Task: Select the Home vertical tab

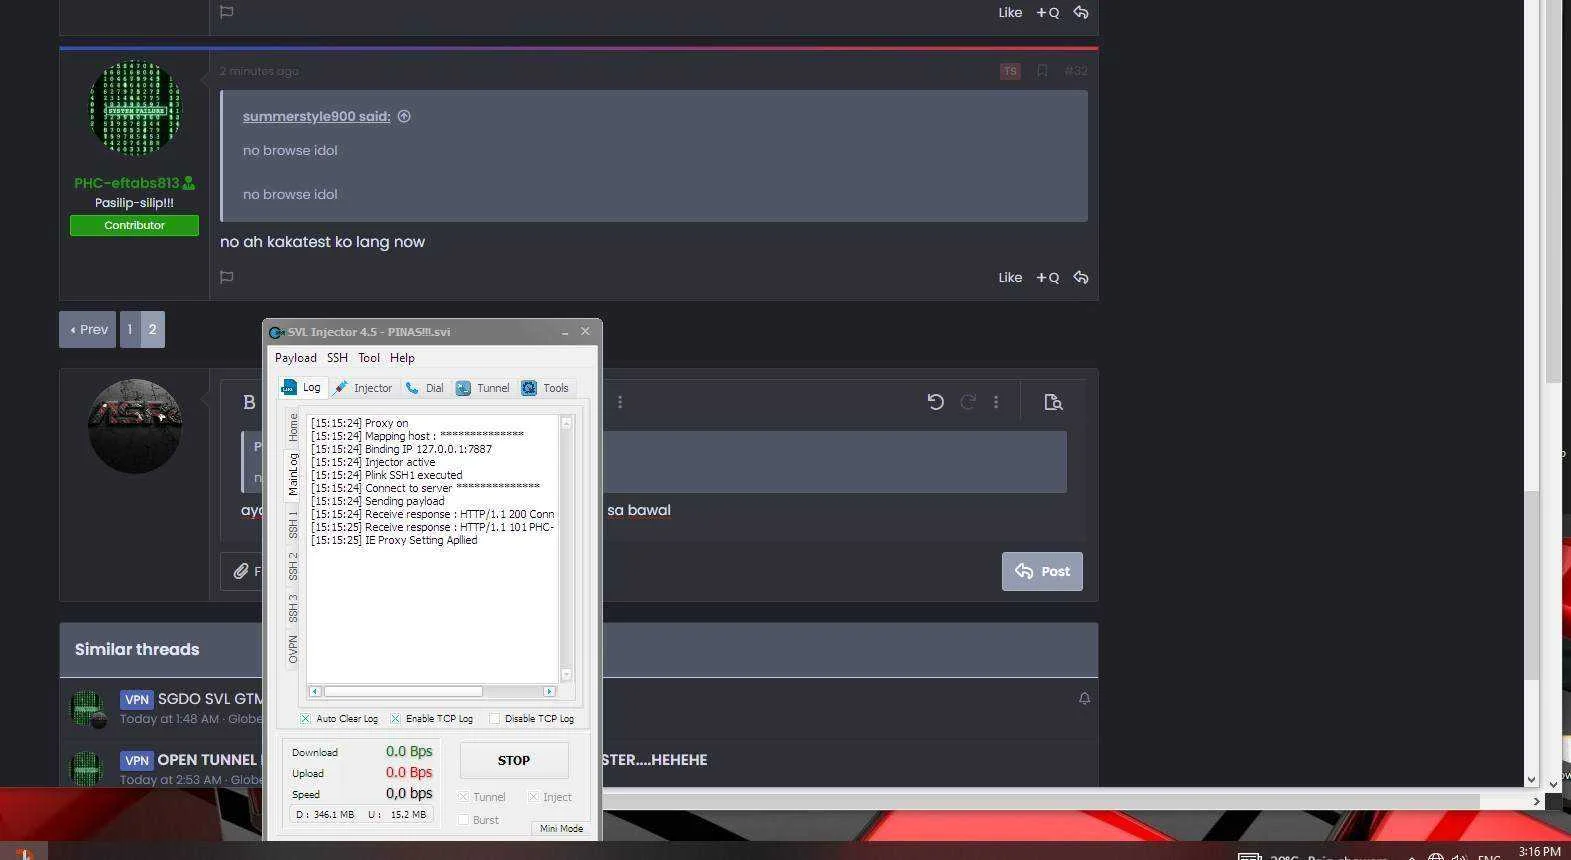Action: (x=293, y=427)
